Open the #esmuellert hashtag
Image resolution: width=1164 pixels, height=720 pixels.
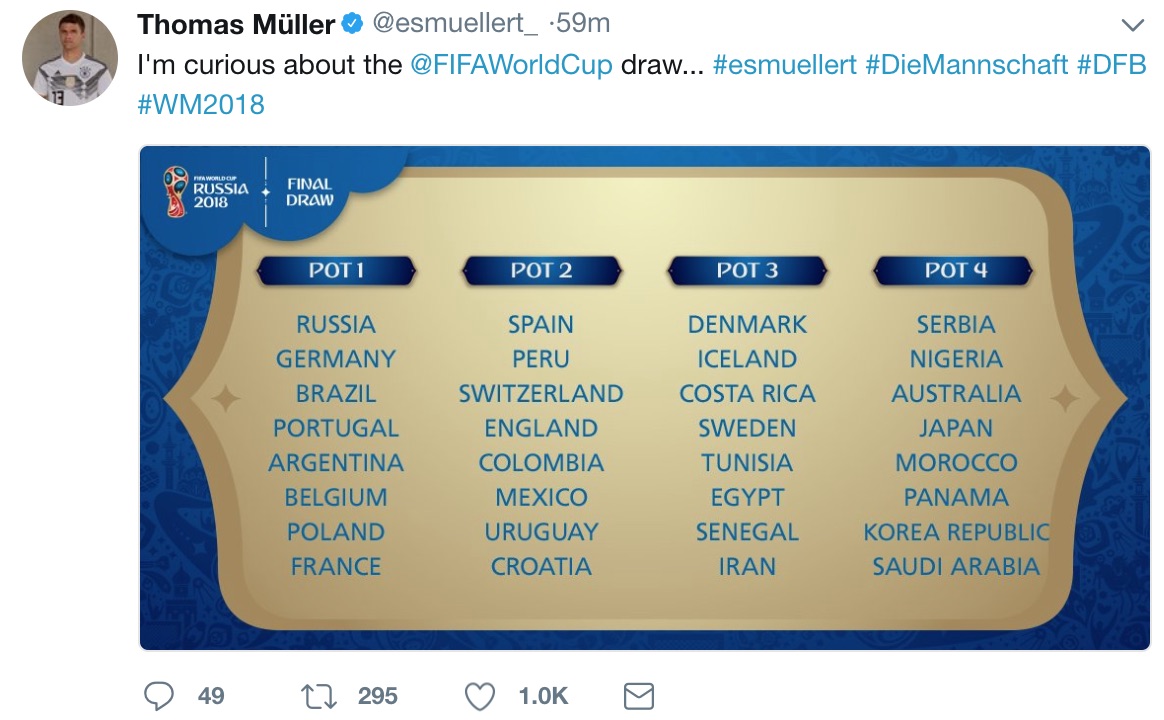785,65
